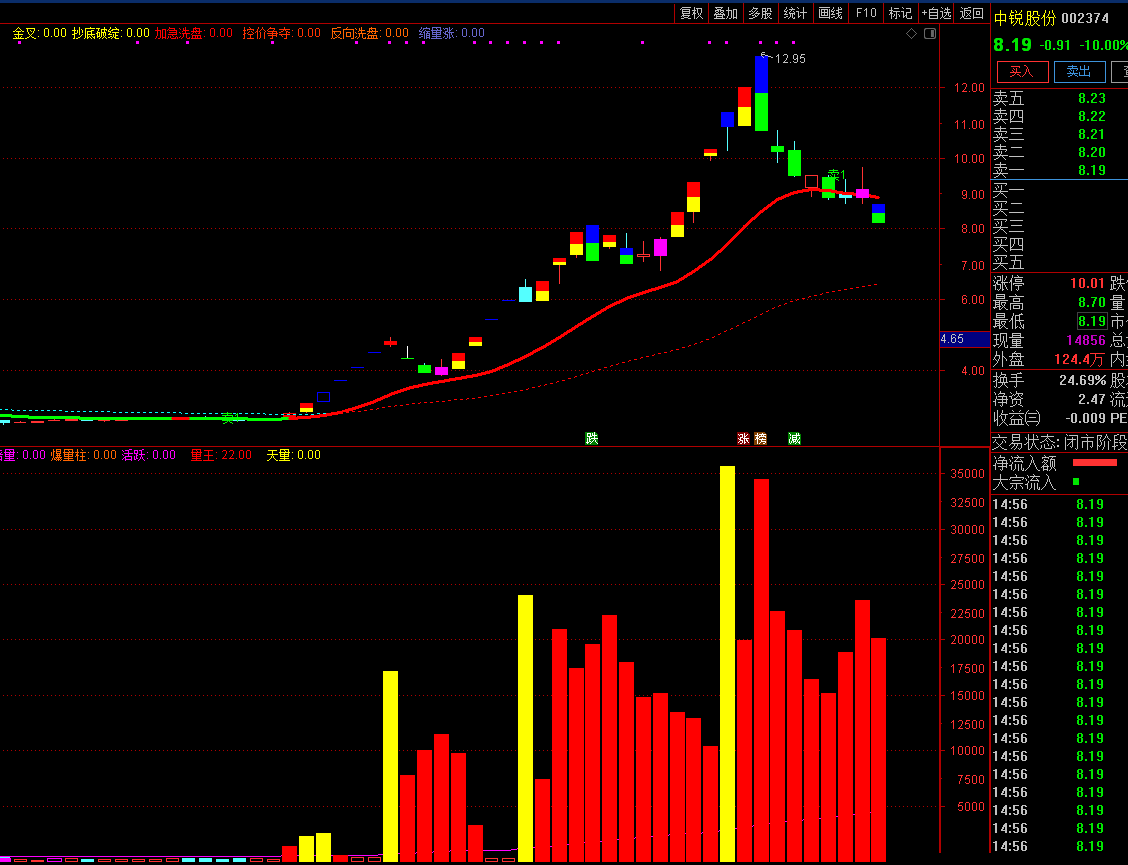This screenshot has width=1128, height=865.
Task: Click the diamond icon above price axis
Action: [911, 34]
